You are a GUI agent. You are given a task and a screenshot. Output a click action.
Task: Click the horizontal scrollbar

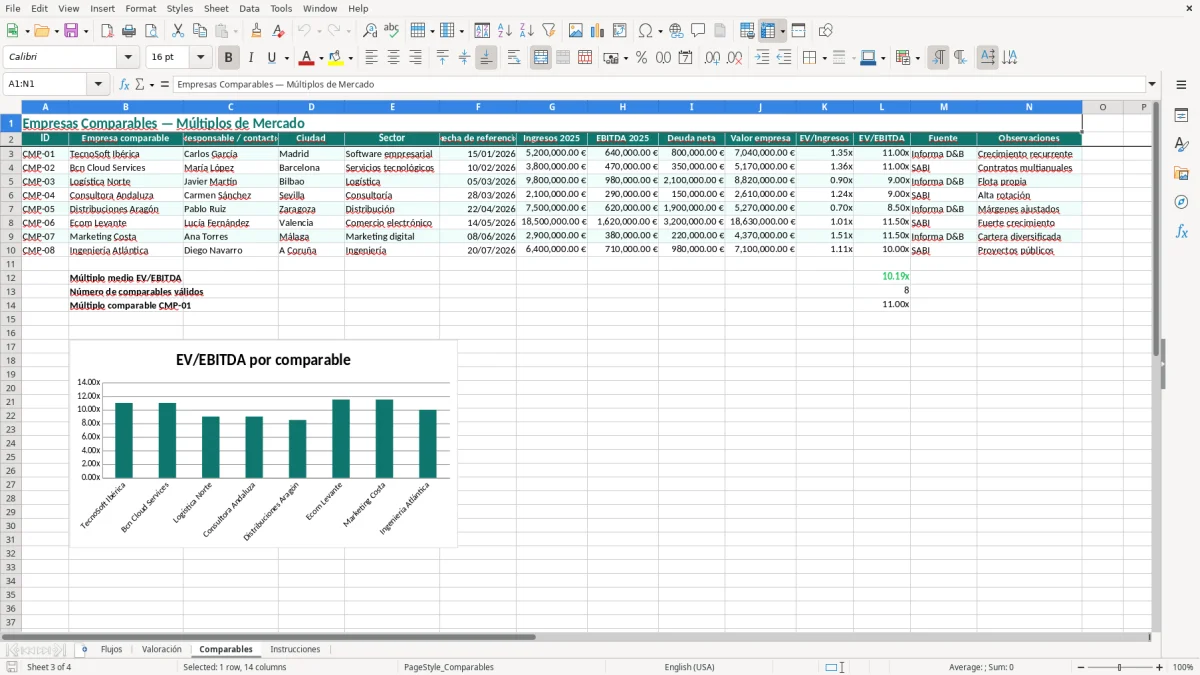click(x=575, y=637)
